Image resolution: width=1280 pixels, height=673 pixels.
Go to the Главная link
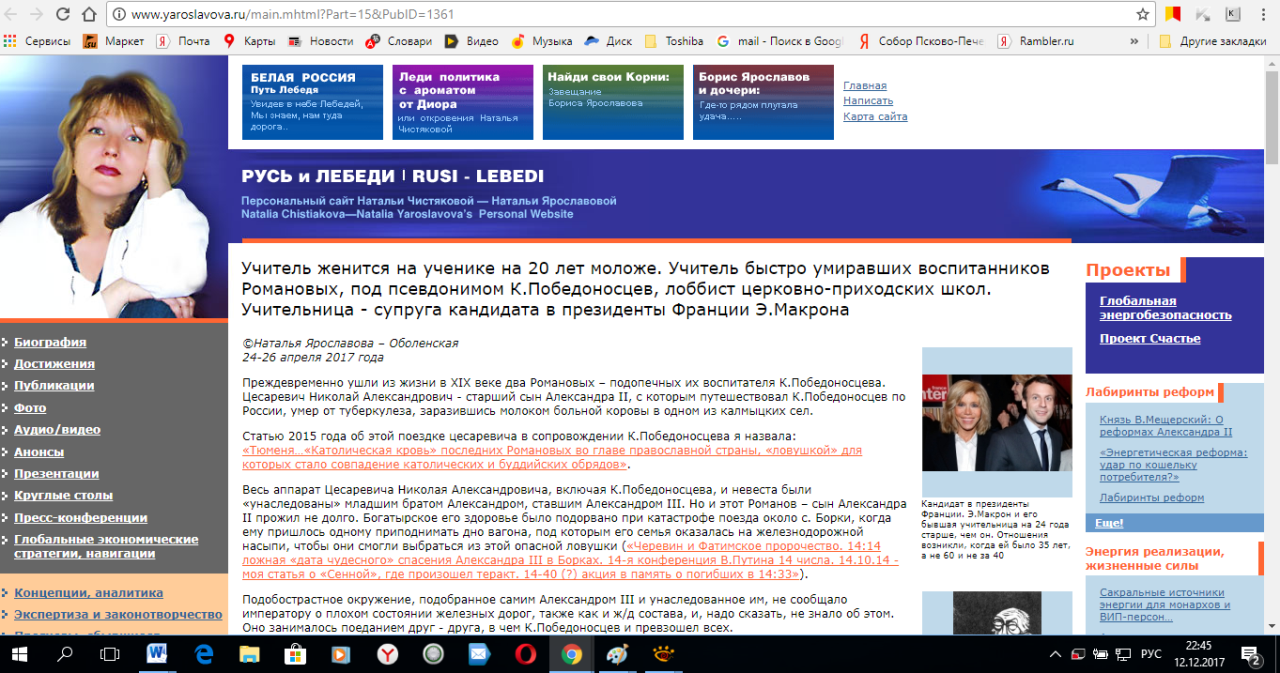pos(865,86)
